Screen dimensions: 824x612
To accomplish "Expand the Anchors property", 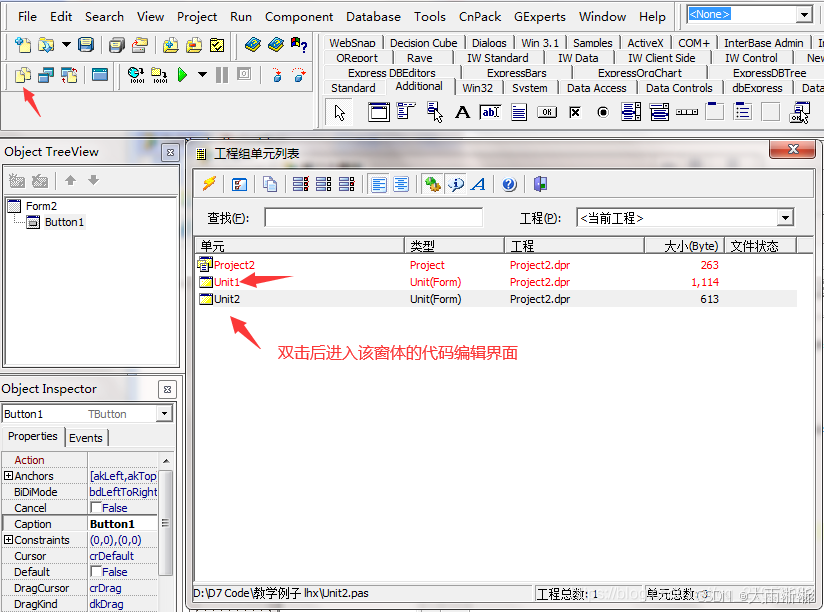I will coord(8,475).
